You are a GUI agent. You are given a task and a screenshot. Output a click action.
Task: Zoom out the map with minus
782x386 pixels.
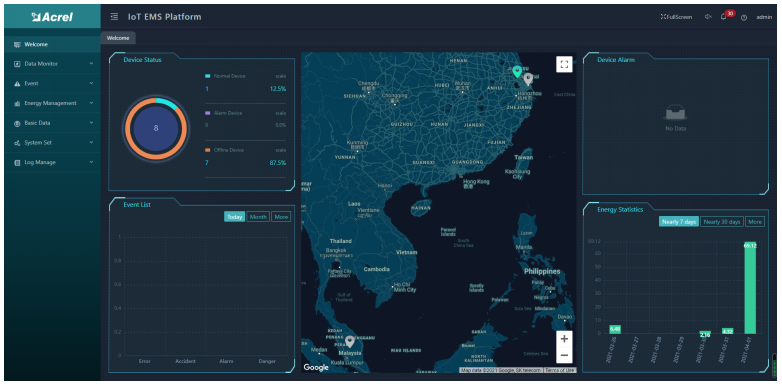click(x=564, y=355)
